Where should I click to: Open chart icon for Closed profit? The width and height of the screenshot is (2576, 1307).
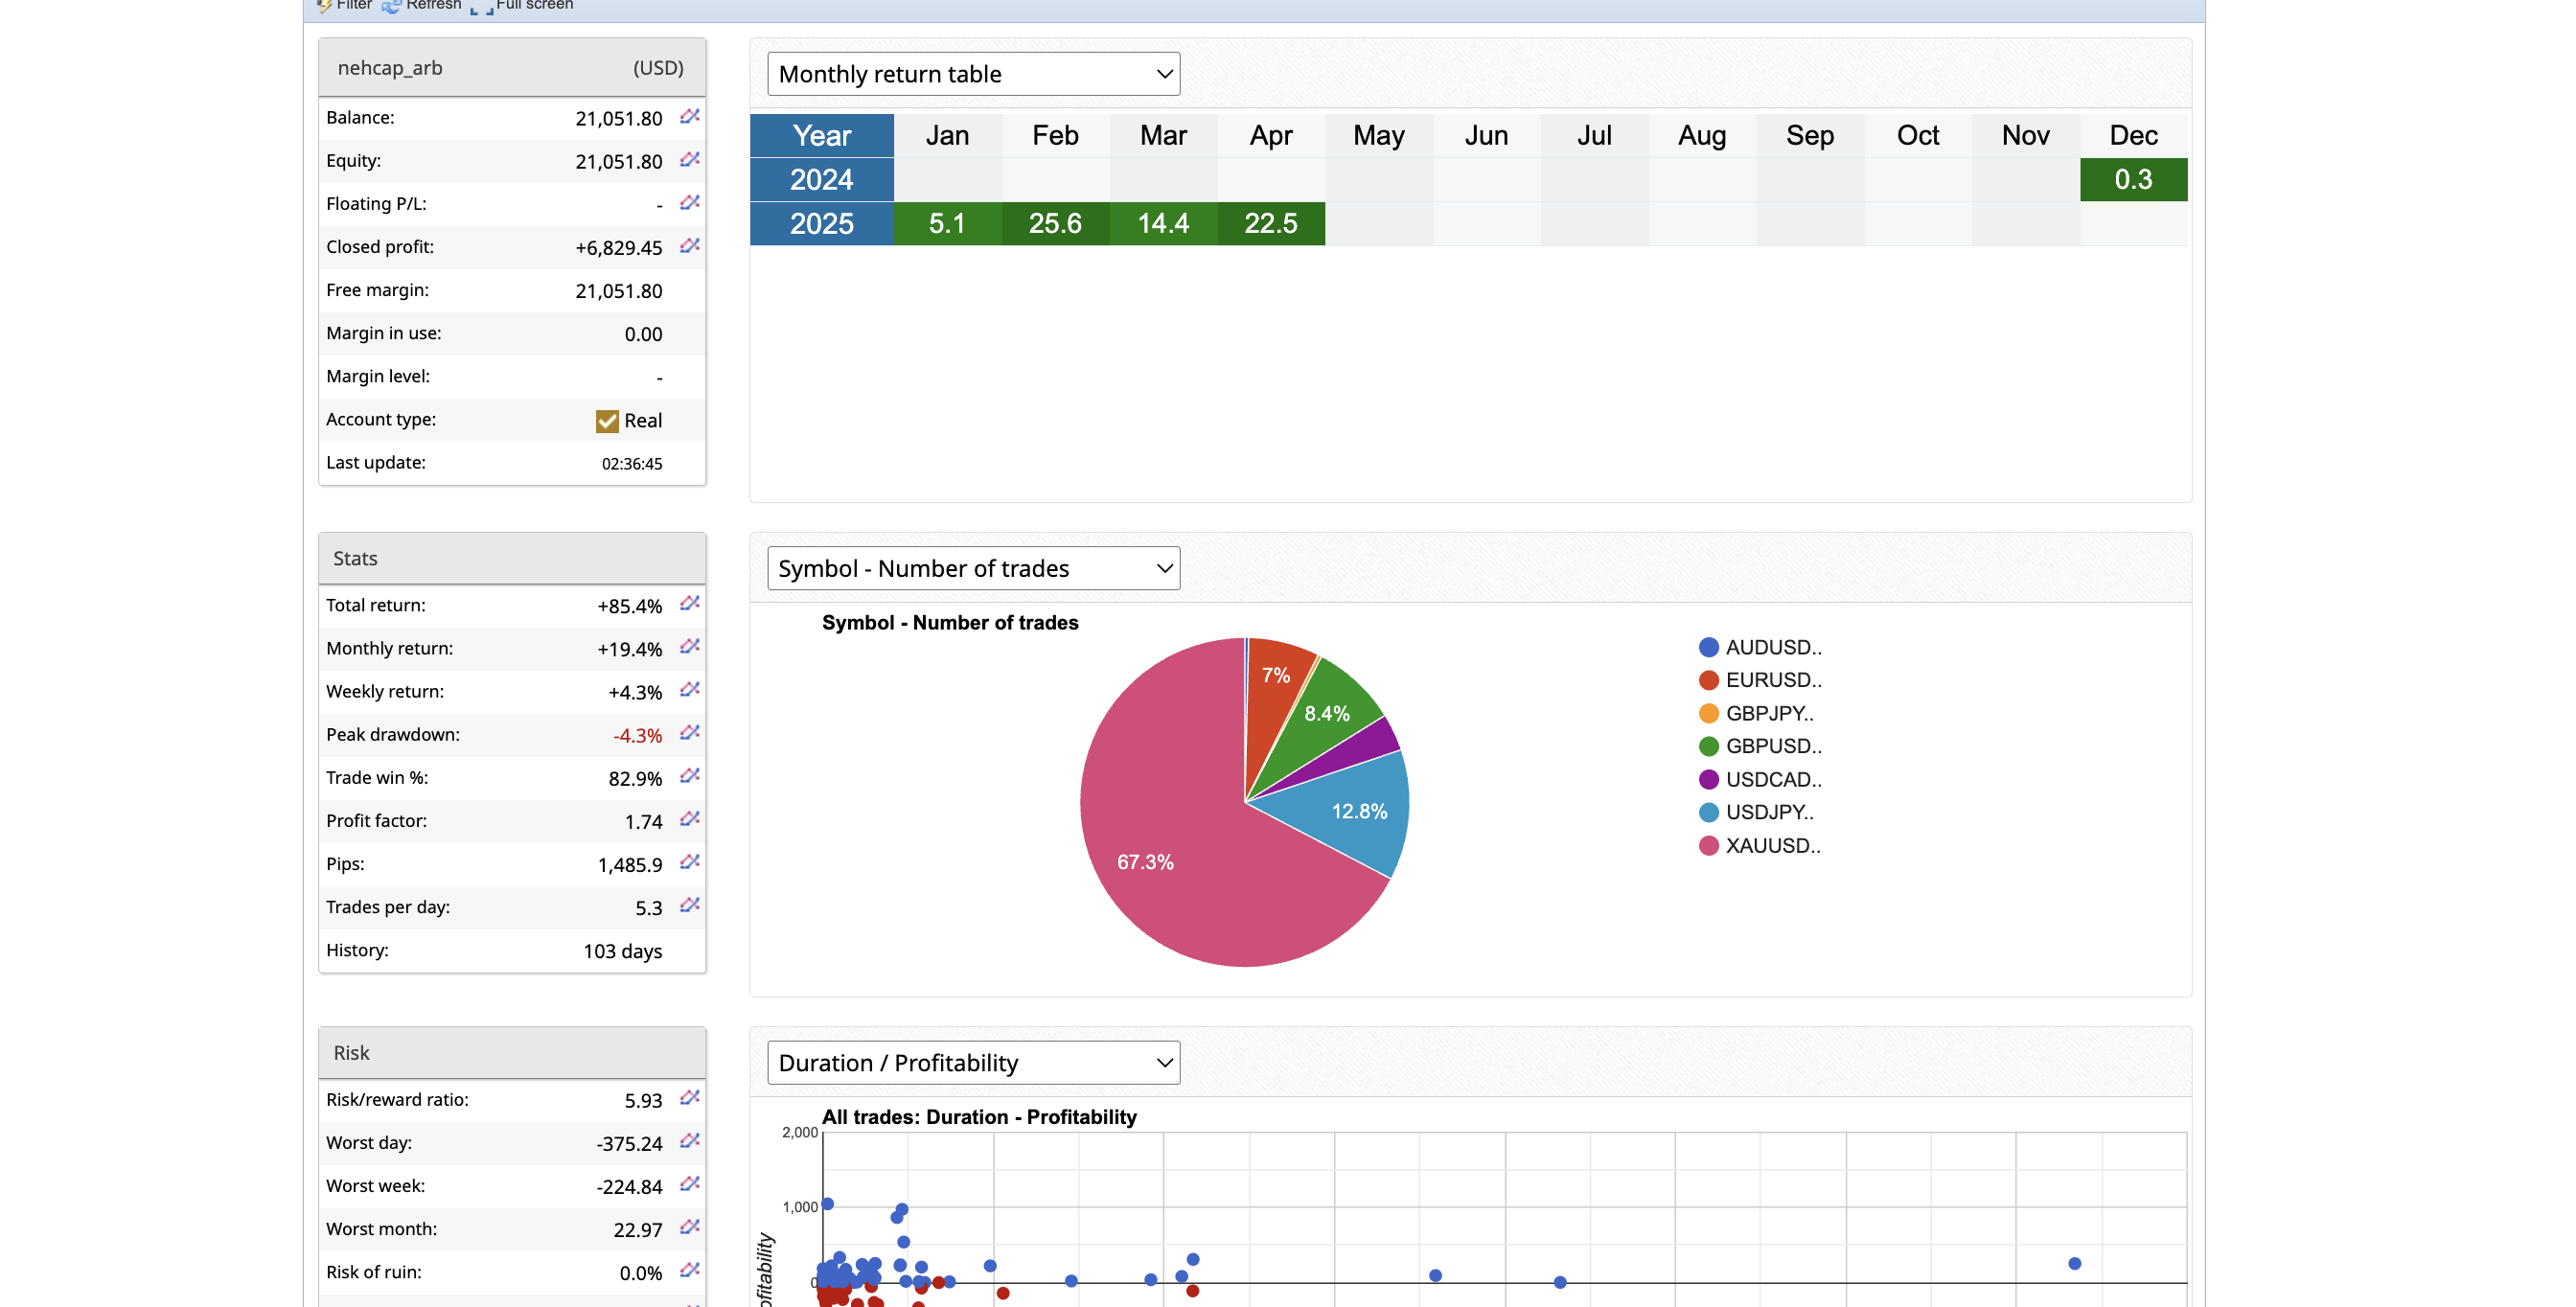point(689,246)
